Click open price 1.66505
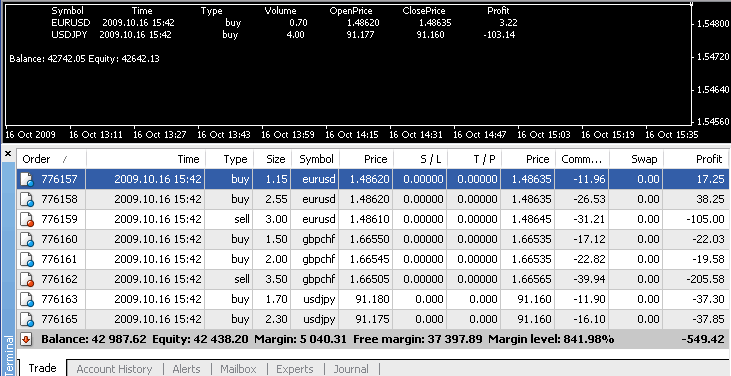 (x=369, y=280)
